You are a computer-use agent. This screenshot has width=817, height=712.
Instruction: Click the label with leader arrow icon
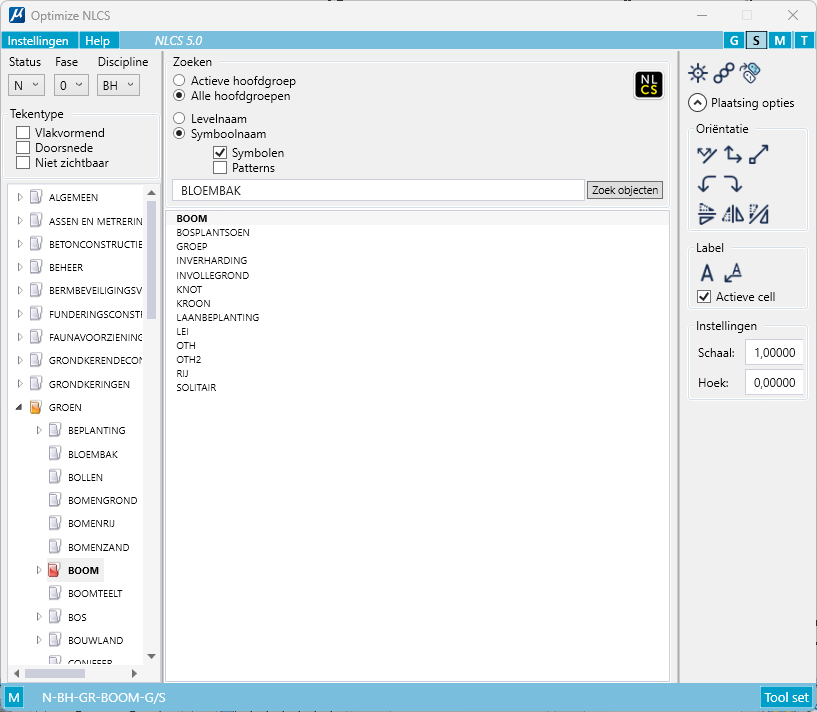click(x=733, y=273)
